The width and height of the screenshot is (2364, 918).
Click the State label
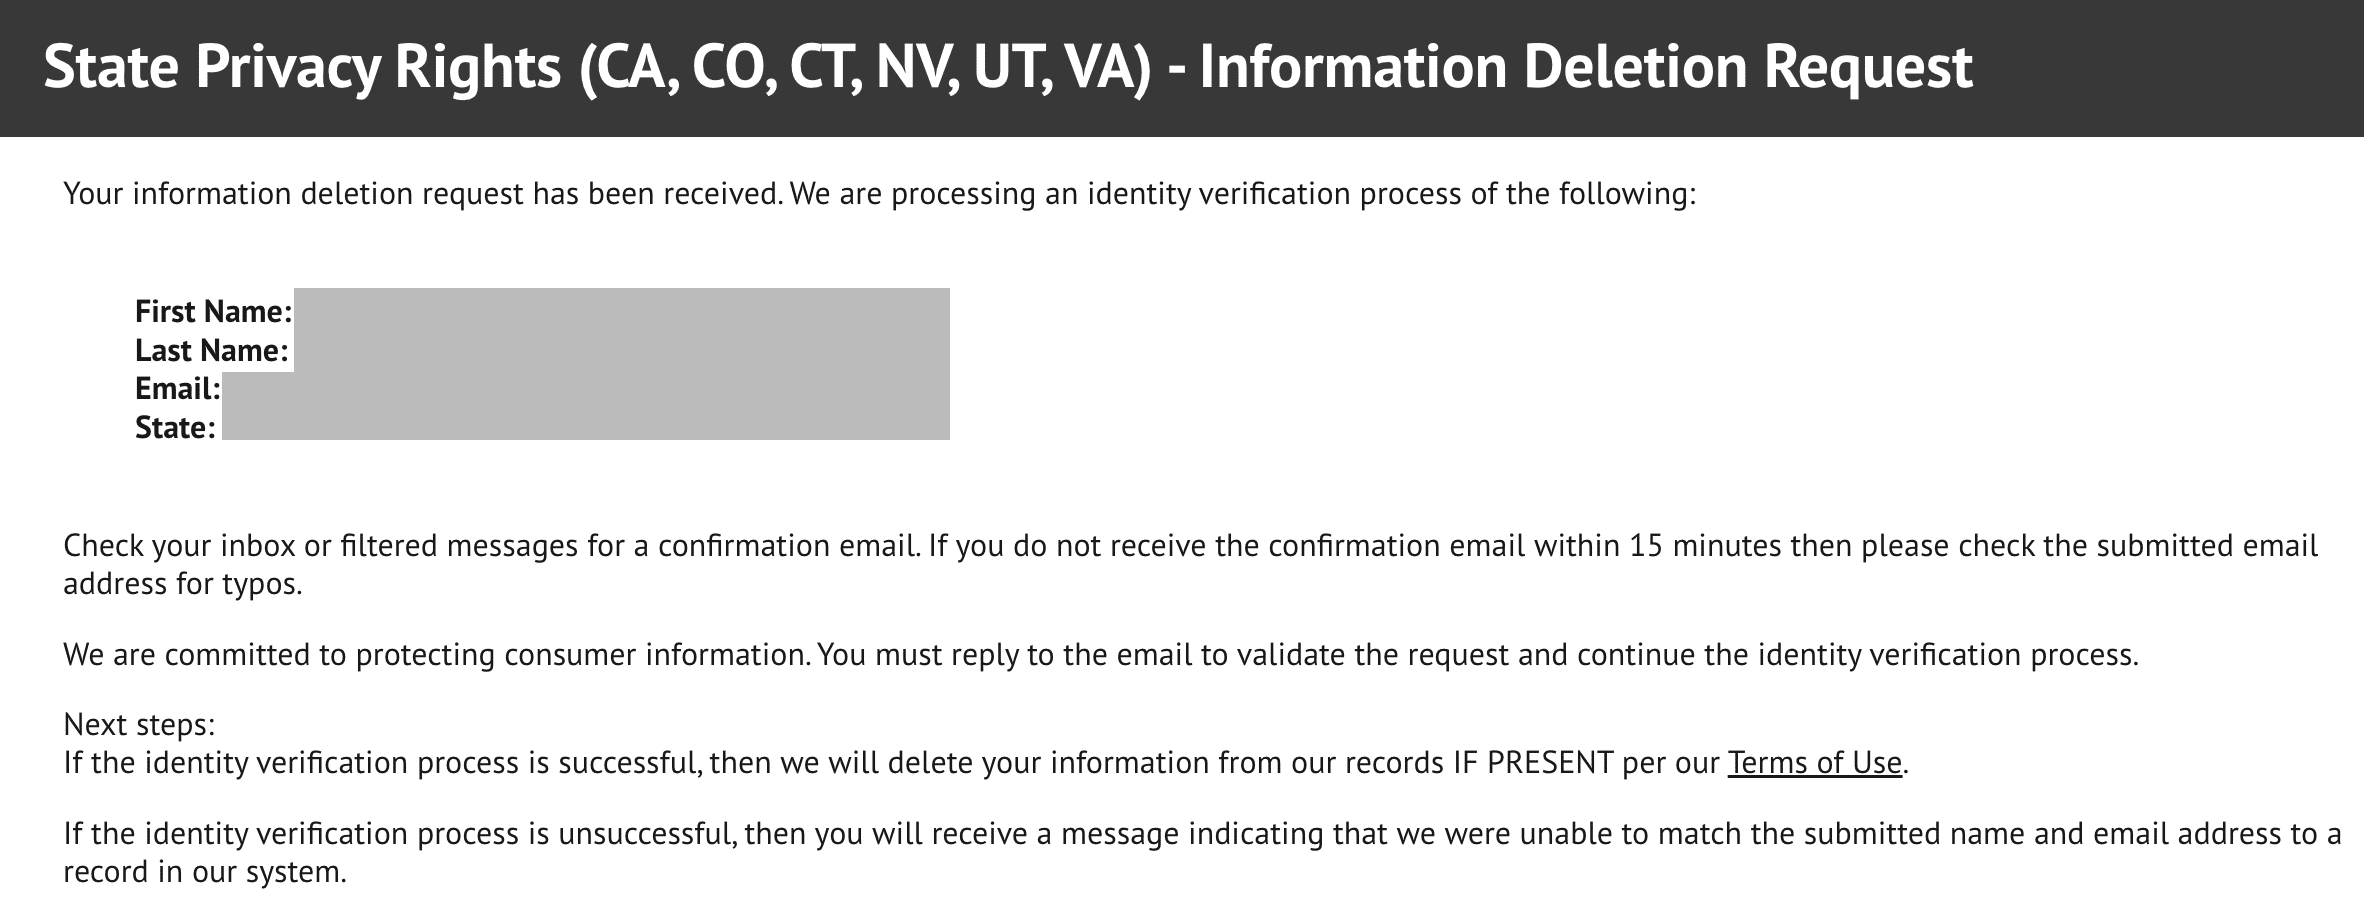(175, 428)
